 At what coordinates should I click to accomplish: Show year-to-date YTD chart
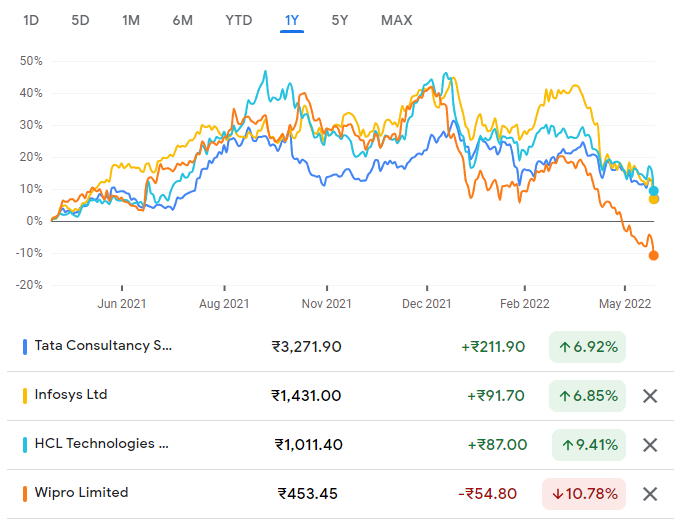tap(239, 20)
